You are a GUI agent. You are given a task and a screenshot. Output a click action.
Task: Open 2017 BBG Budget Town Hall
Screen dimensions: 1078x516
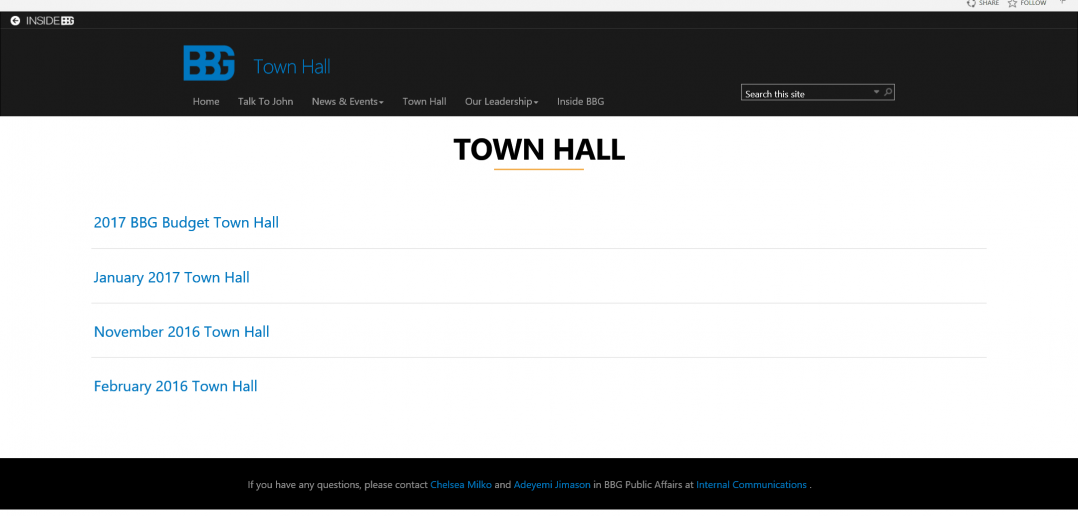tap(186, 223)
